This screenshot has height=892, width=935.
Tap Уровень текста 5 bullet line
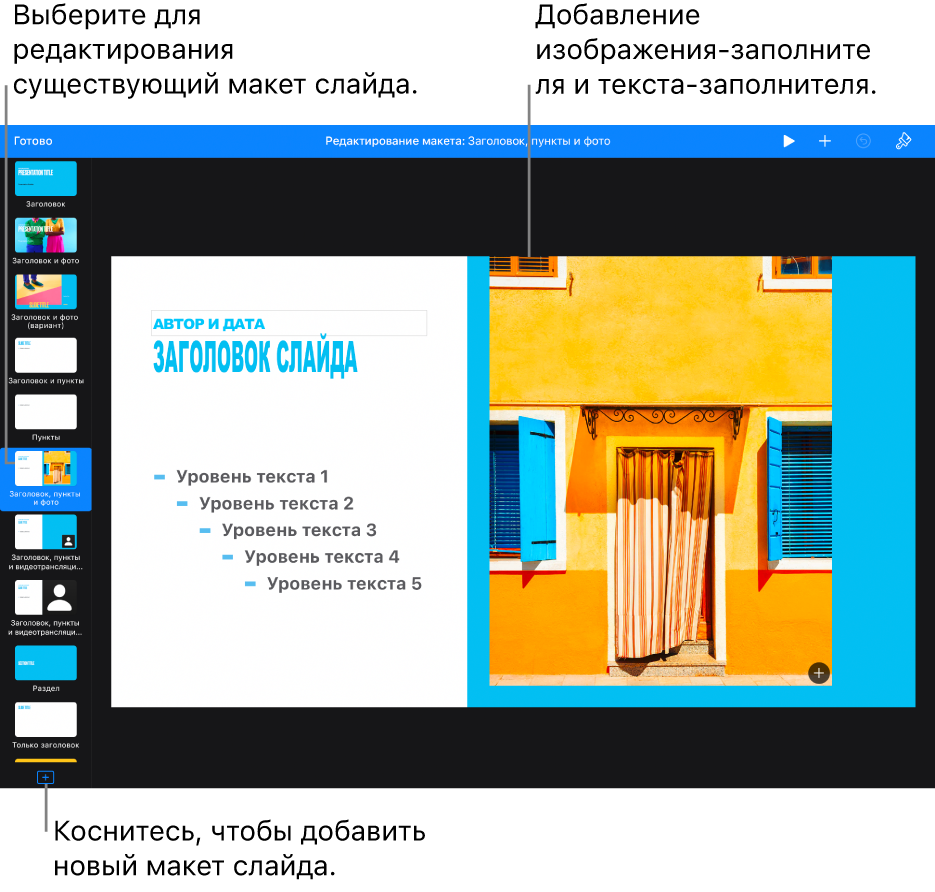(333, 584)
